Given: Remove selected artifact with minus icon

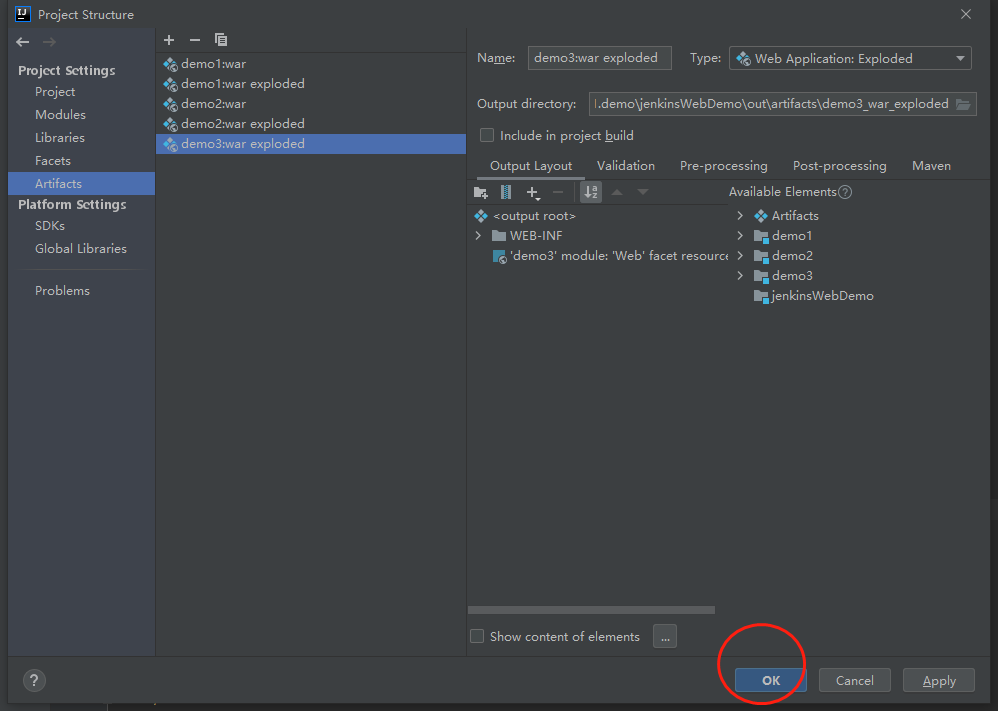Looking at the screenshot, I should [195, 40].
